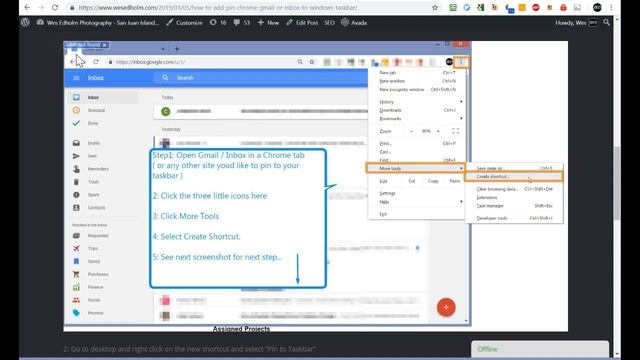The height and width of the screenshot is (360, 640).
Task: Open the green robot face extension
Action: click(x=453, y=7)
